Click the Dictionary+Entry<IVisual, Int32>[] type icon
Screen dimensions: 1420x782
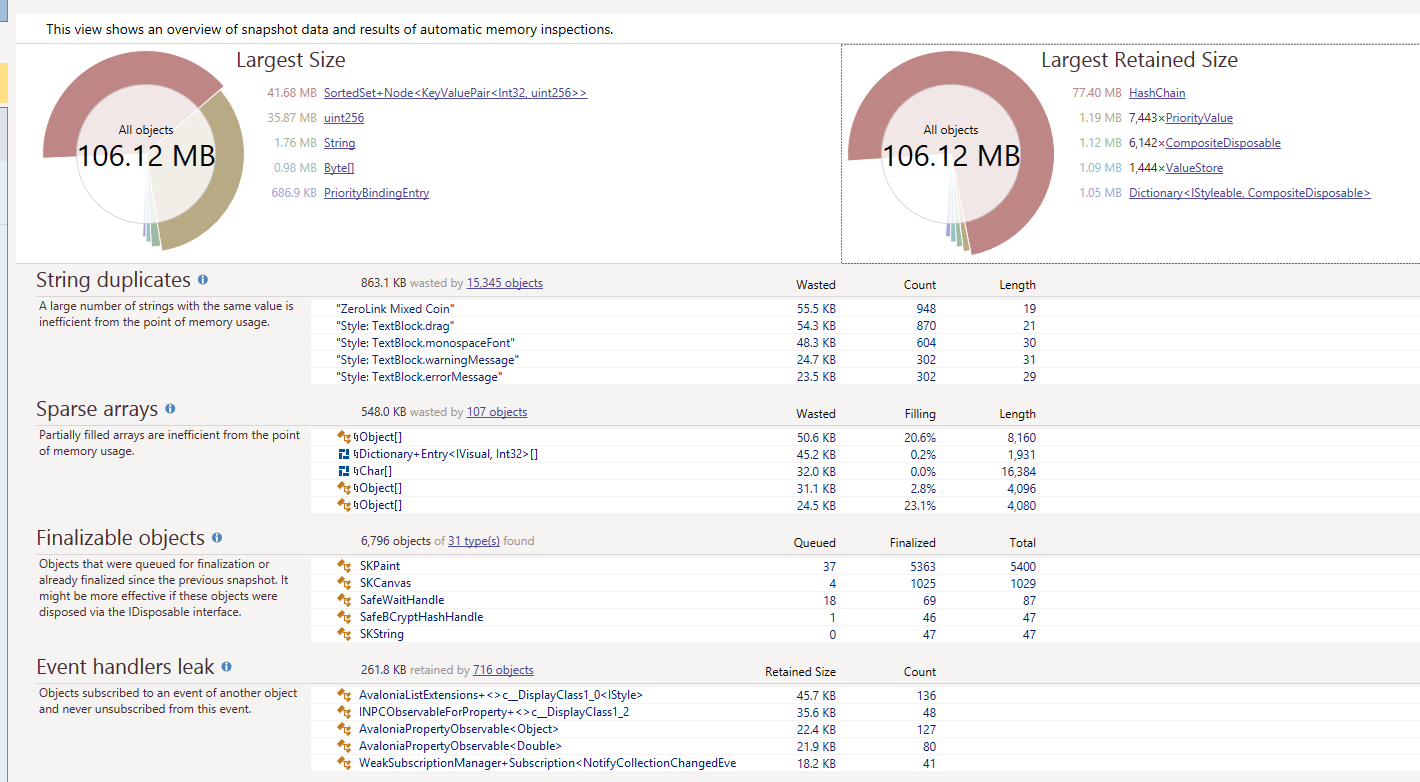[344, 454]
